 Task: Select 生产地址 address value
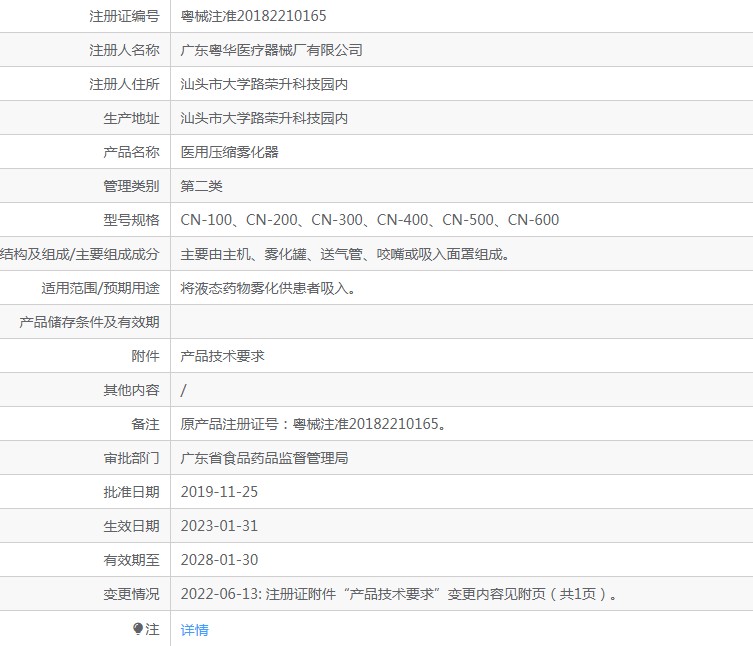pyautogui.click(x=264, y=118)
